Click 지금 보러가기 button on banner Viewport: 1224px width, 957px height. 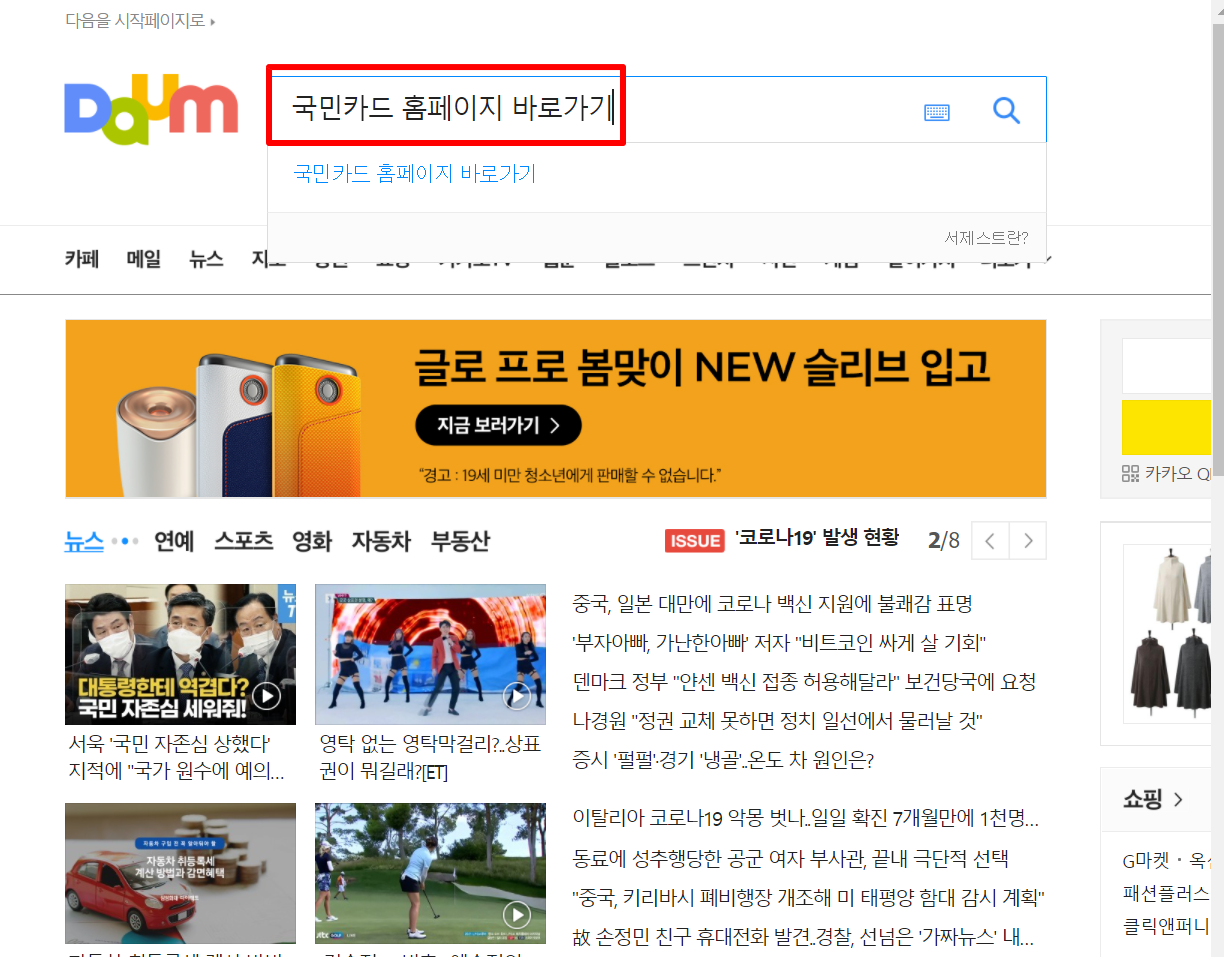tap(498, 425)
